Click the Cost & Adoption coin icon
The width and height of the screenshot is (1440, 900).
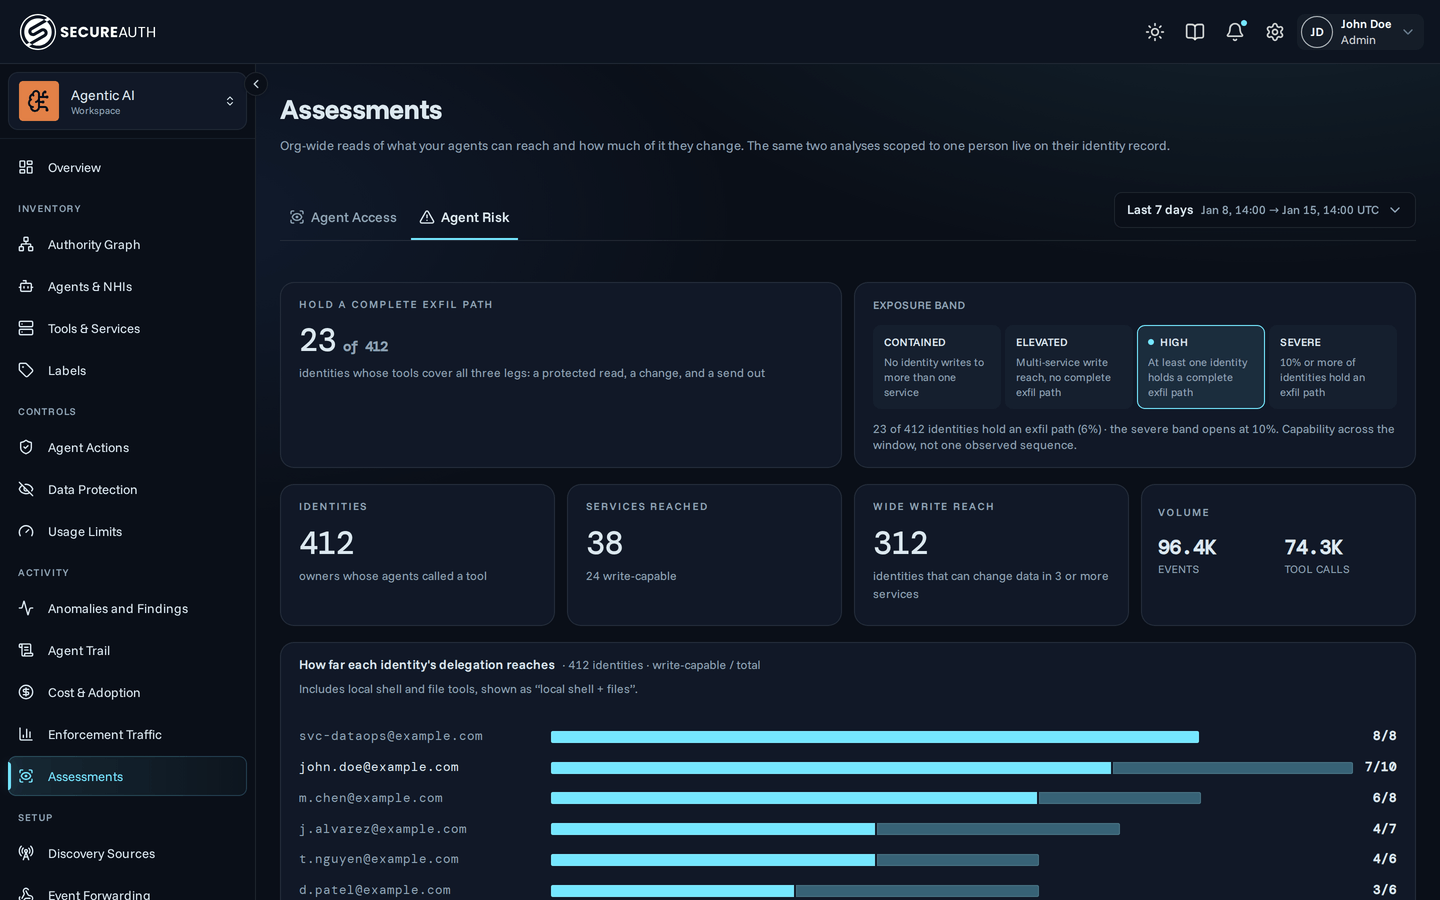pyautogui.click(x=26, y=692)
